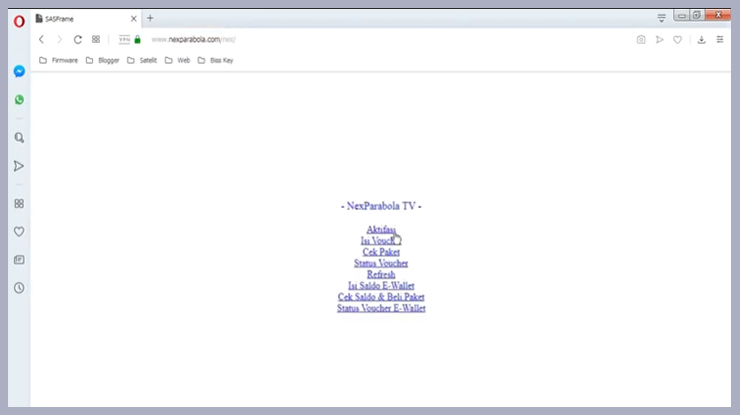Open the tab menu icon at top right

(662, 18)
